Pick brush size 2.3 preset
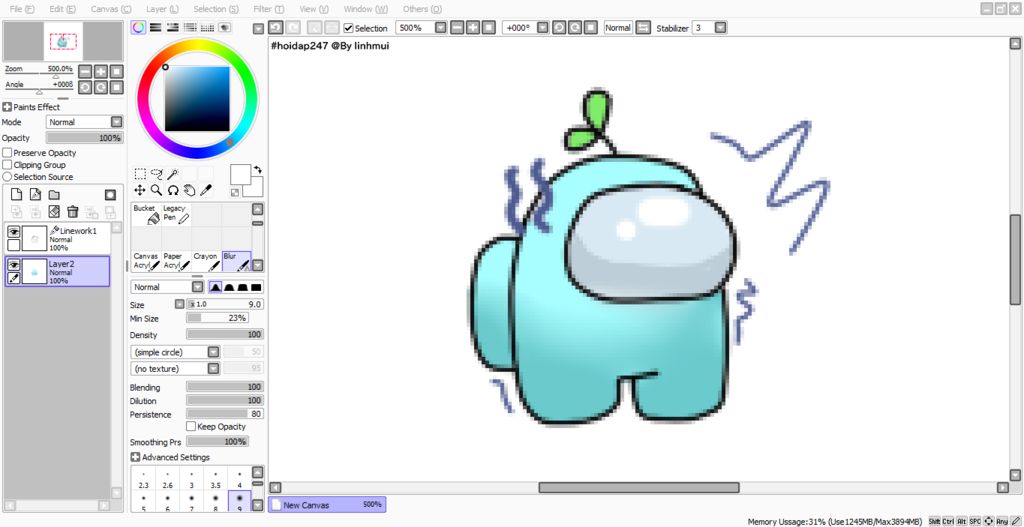The image size is (1024, 527). point(144,479)
